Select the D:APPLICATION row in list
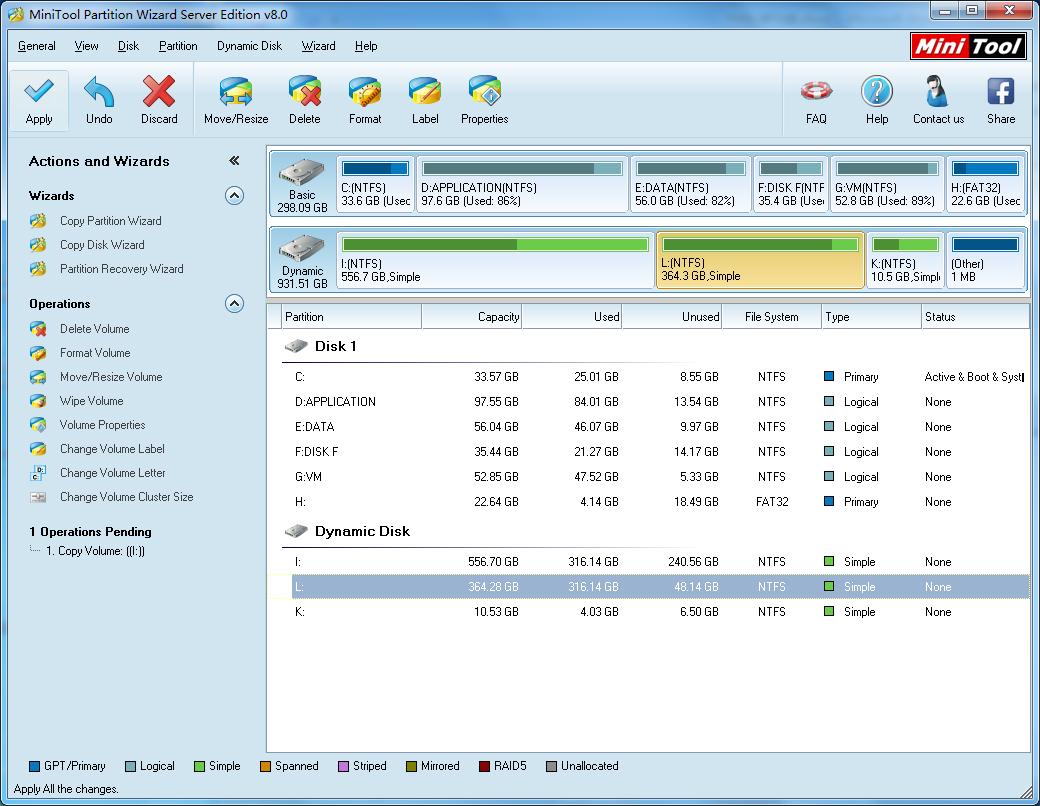1040x806 pixels. (660, 402)
